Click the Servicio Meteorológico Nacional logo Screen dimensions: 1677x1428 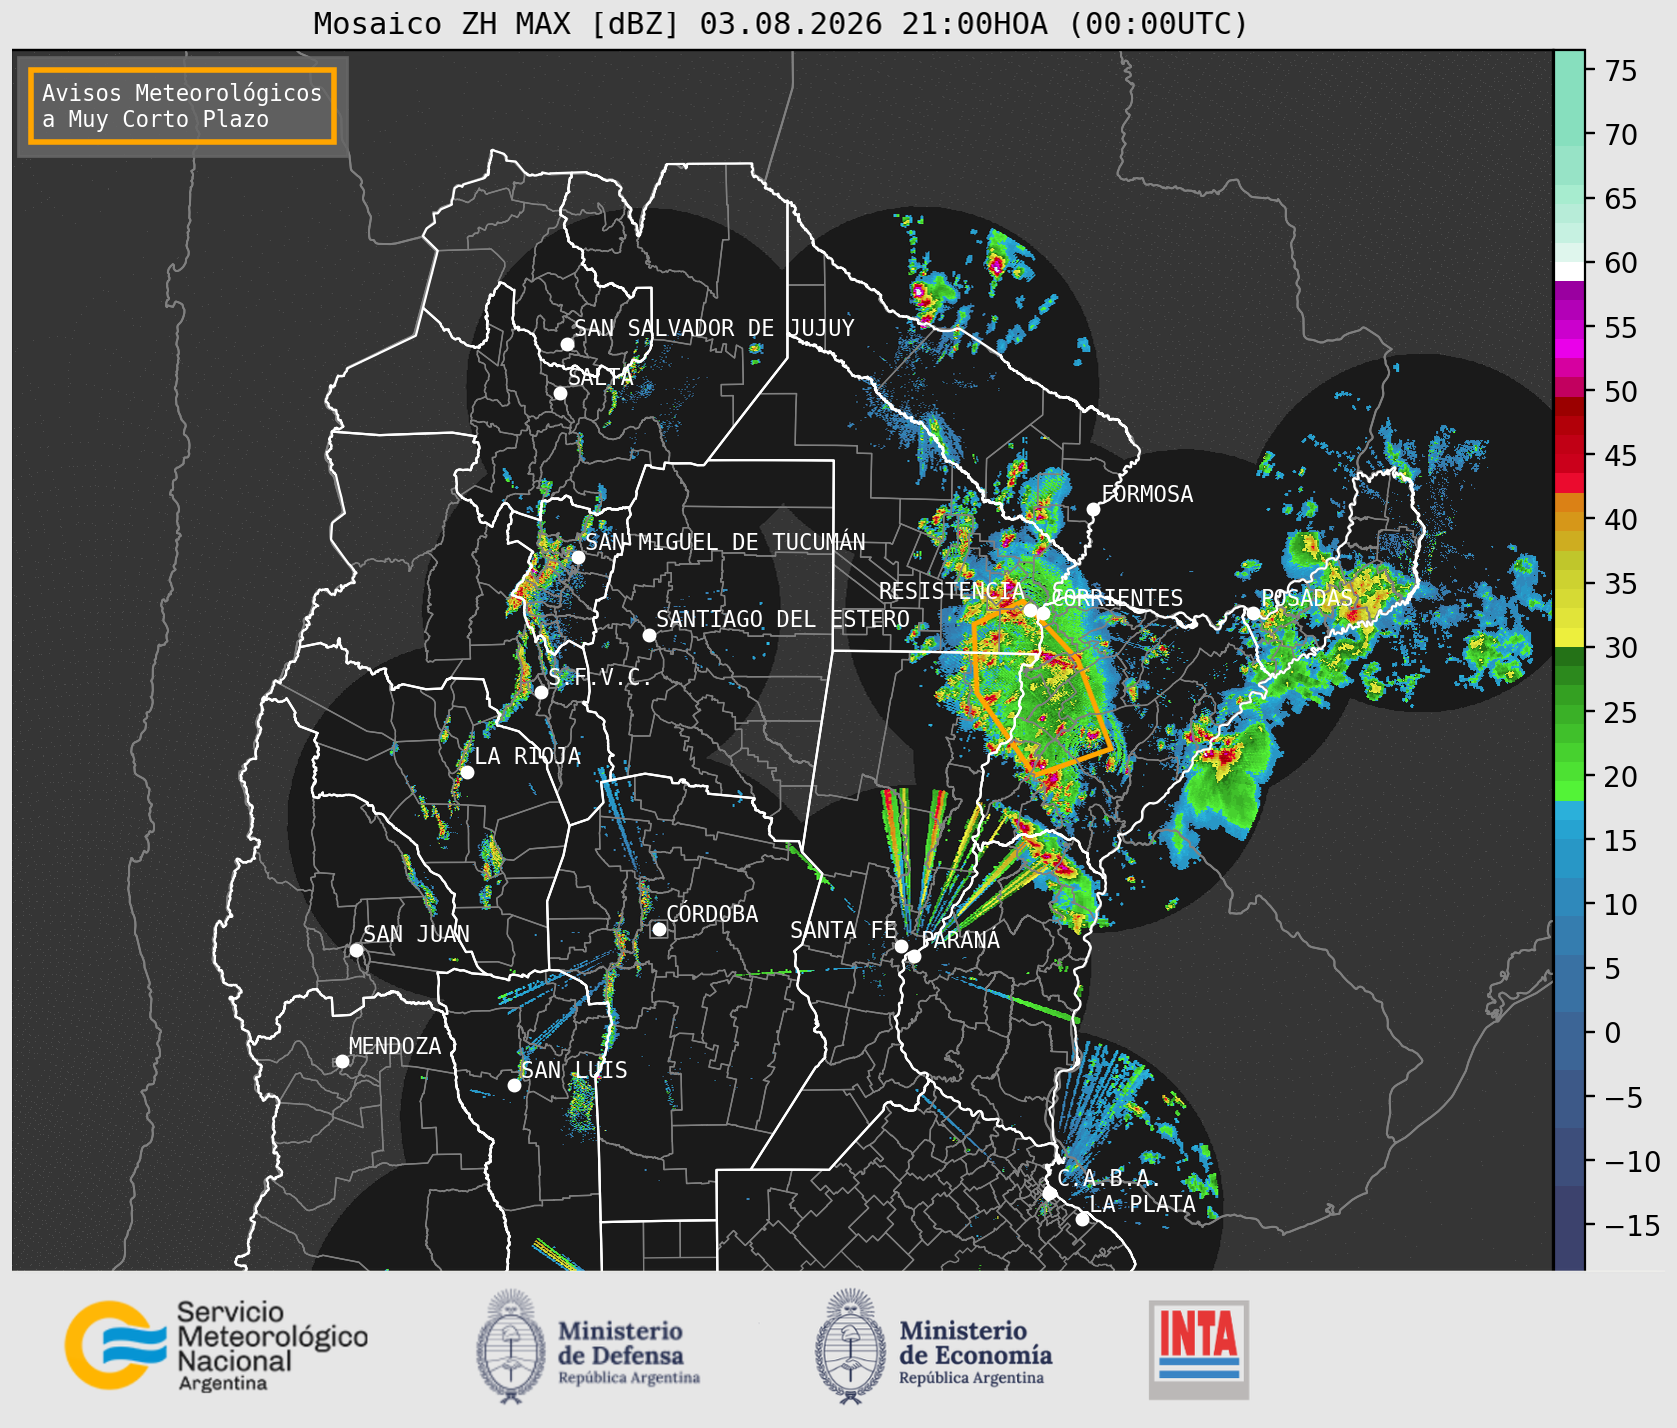point(216,1345)
